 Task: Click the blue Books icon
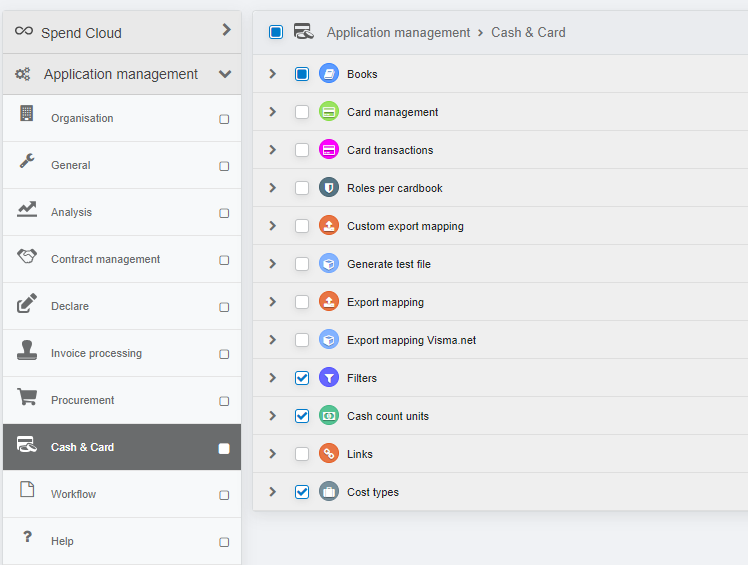[329, 73]
